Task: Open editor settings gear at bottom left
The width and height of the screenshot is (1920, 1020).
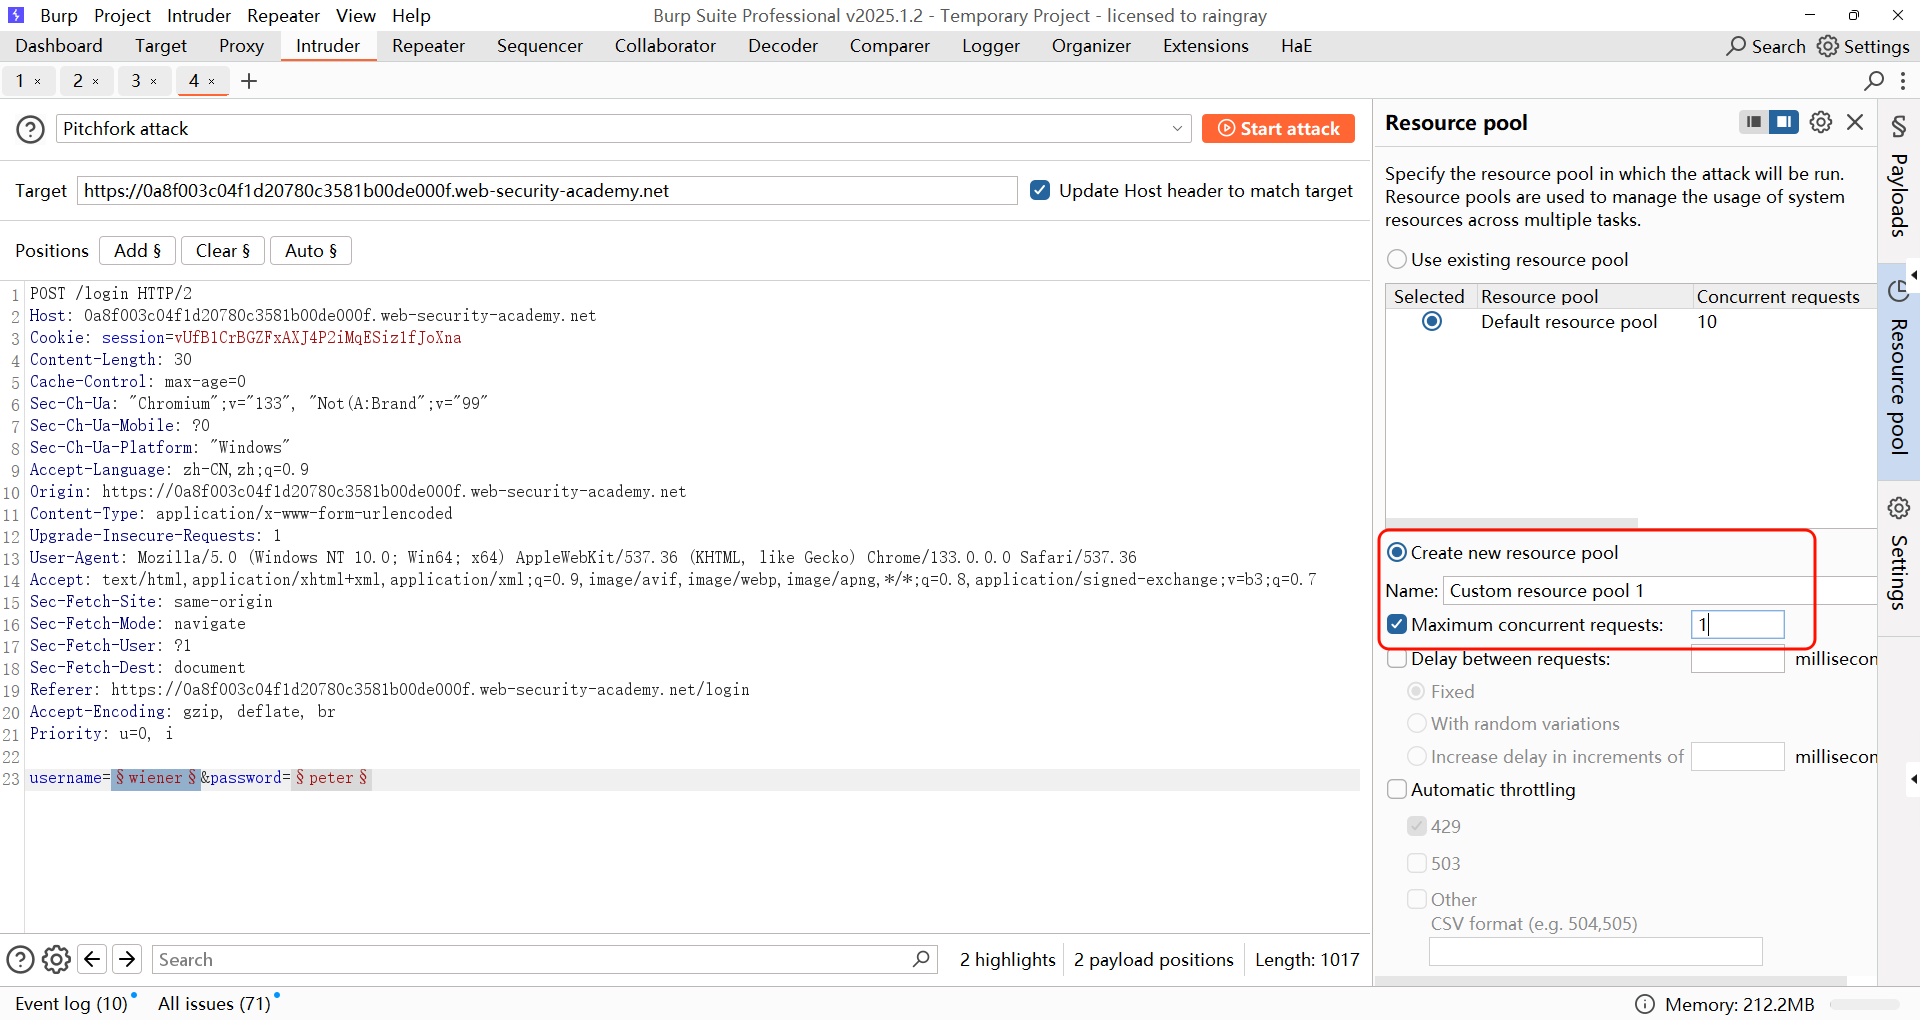Action: pos(57,960)
